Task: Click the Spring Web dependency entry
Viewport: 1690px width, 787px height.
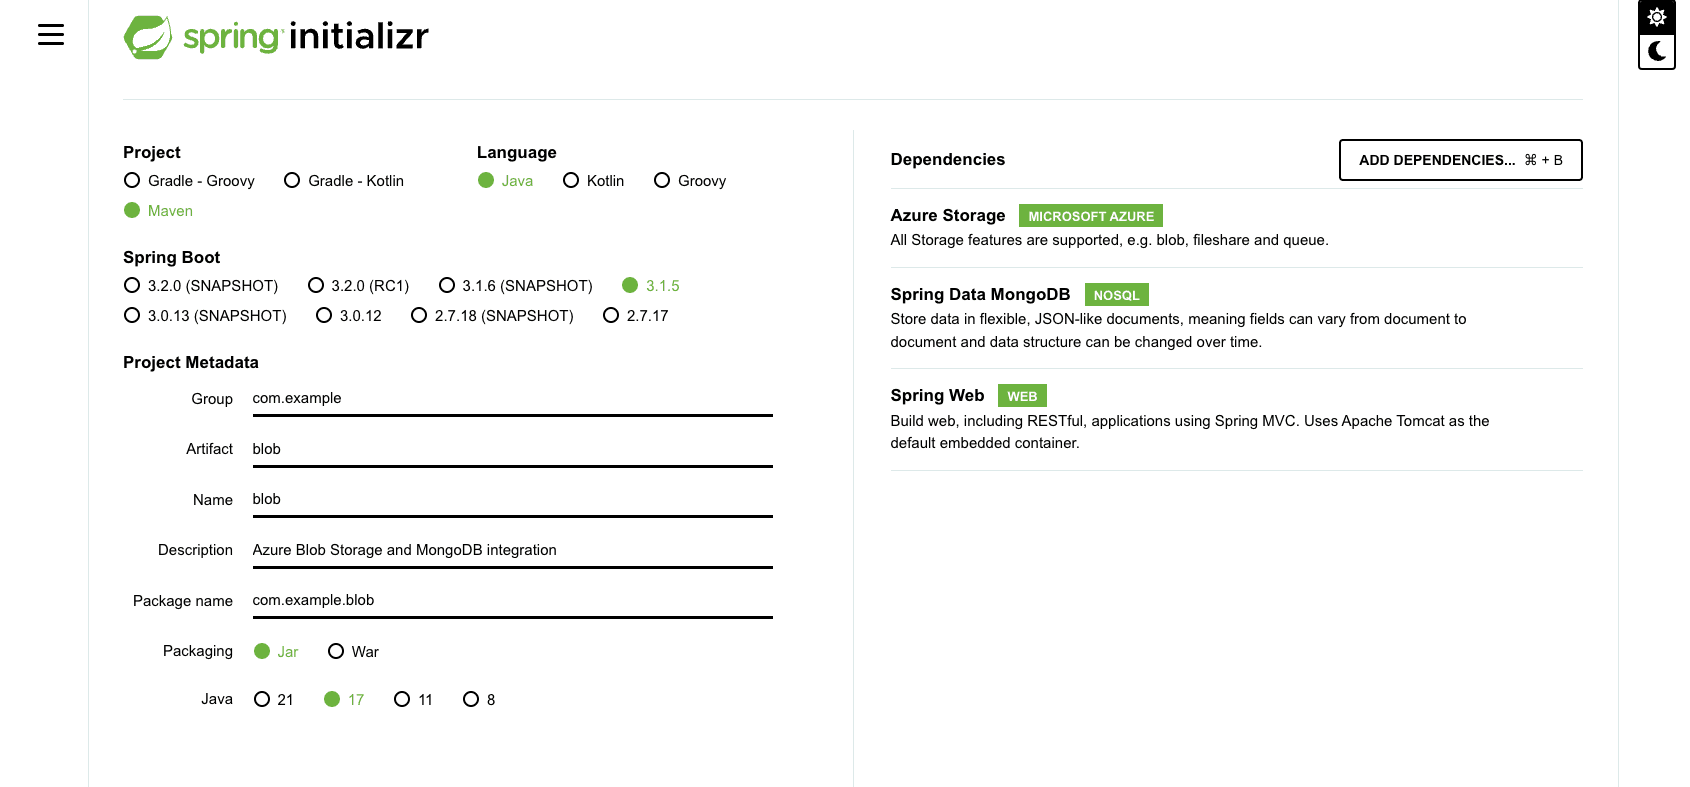Action: 937,396
